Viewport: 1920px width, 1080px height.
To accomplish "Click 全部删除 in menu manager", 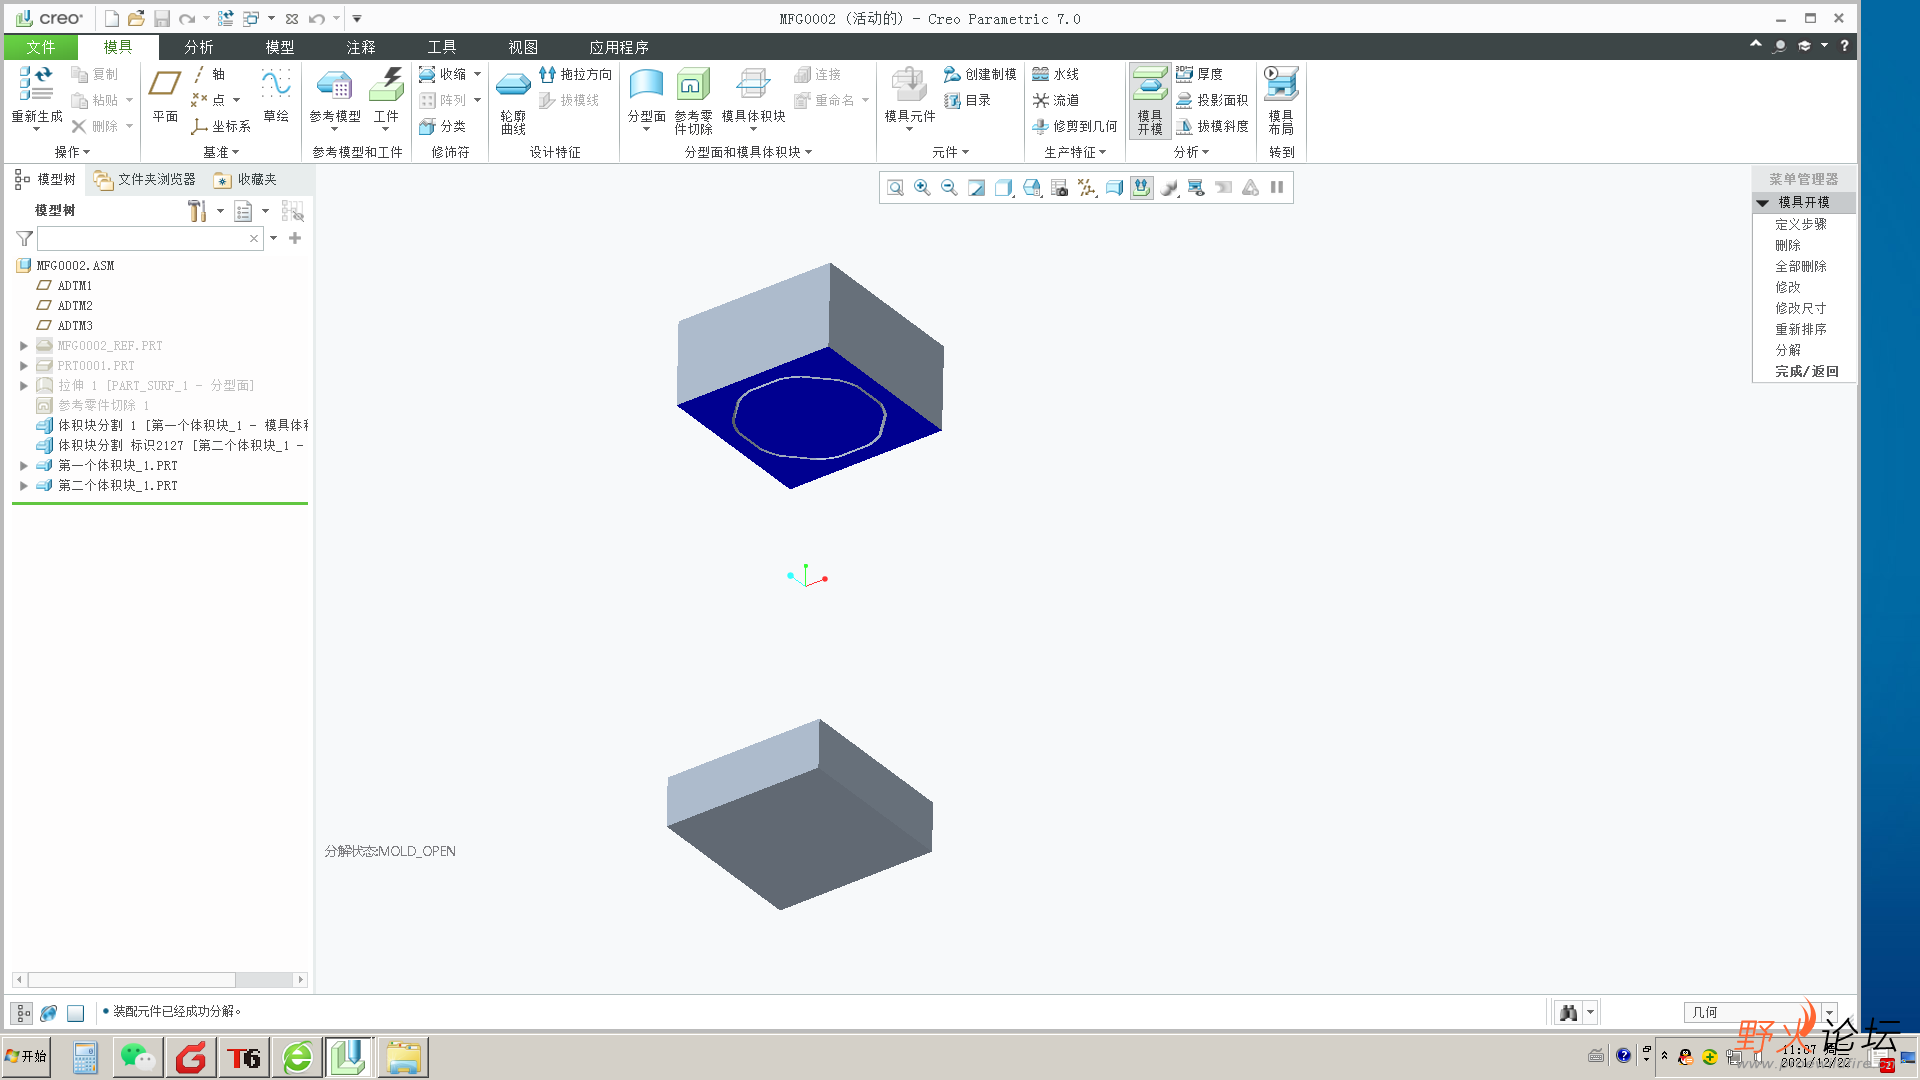I will click(1800, 266).
